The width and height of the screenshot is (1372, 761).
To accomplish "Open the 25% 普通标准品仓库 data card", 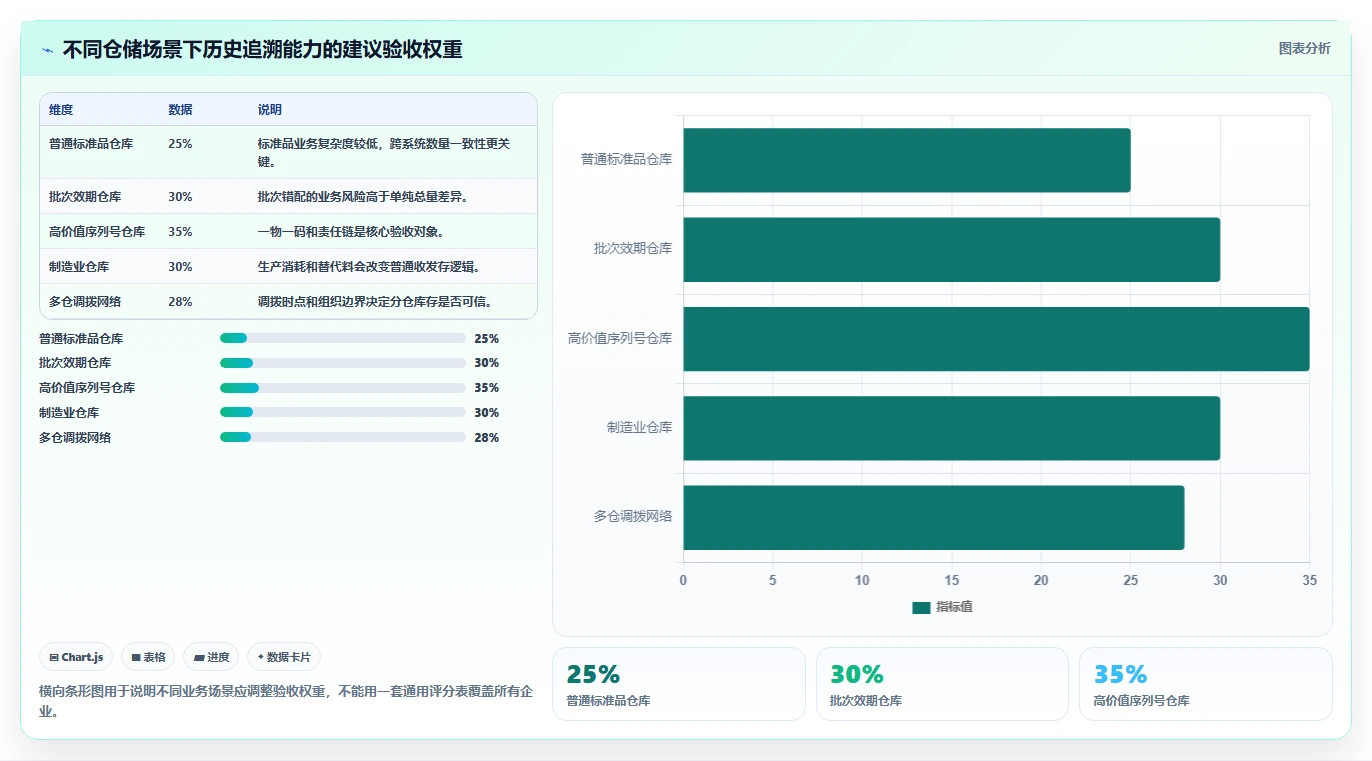I will pyautogui.click(x=679, y=684).
